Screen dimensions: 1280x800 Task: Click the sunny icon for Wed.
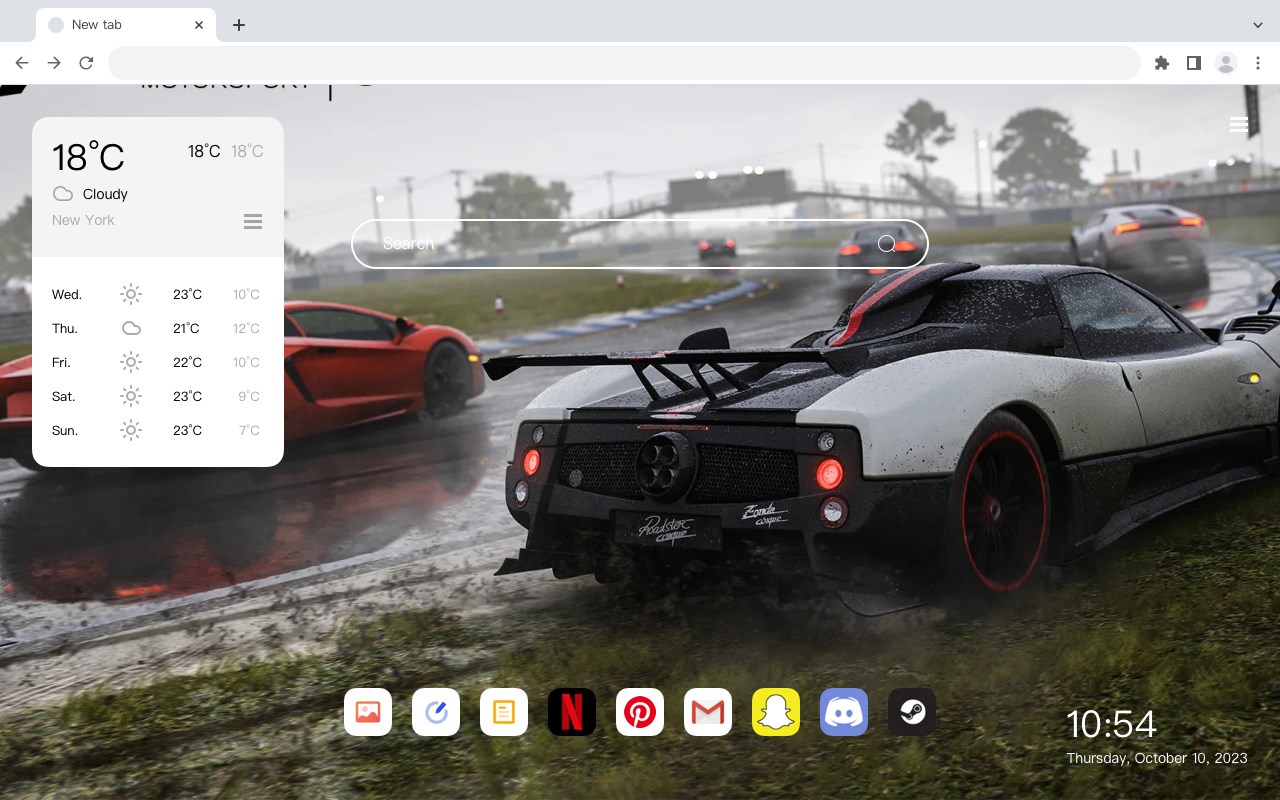pos(131,294)
